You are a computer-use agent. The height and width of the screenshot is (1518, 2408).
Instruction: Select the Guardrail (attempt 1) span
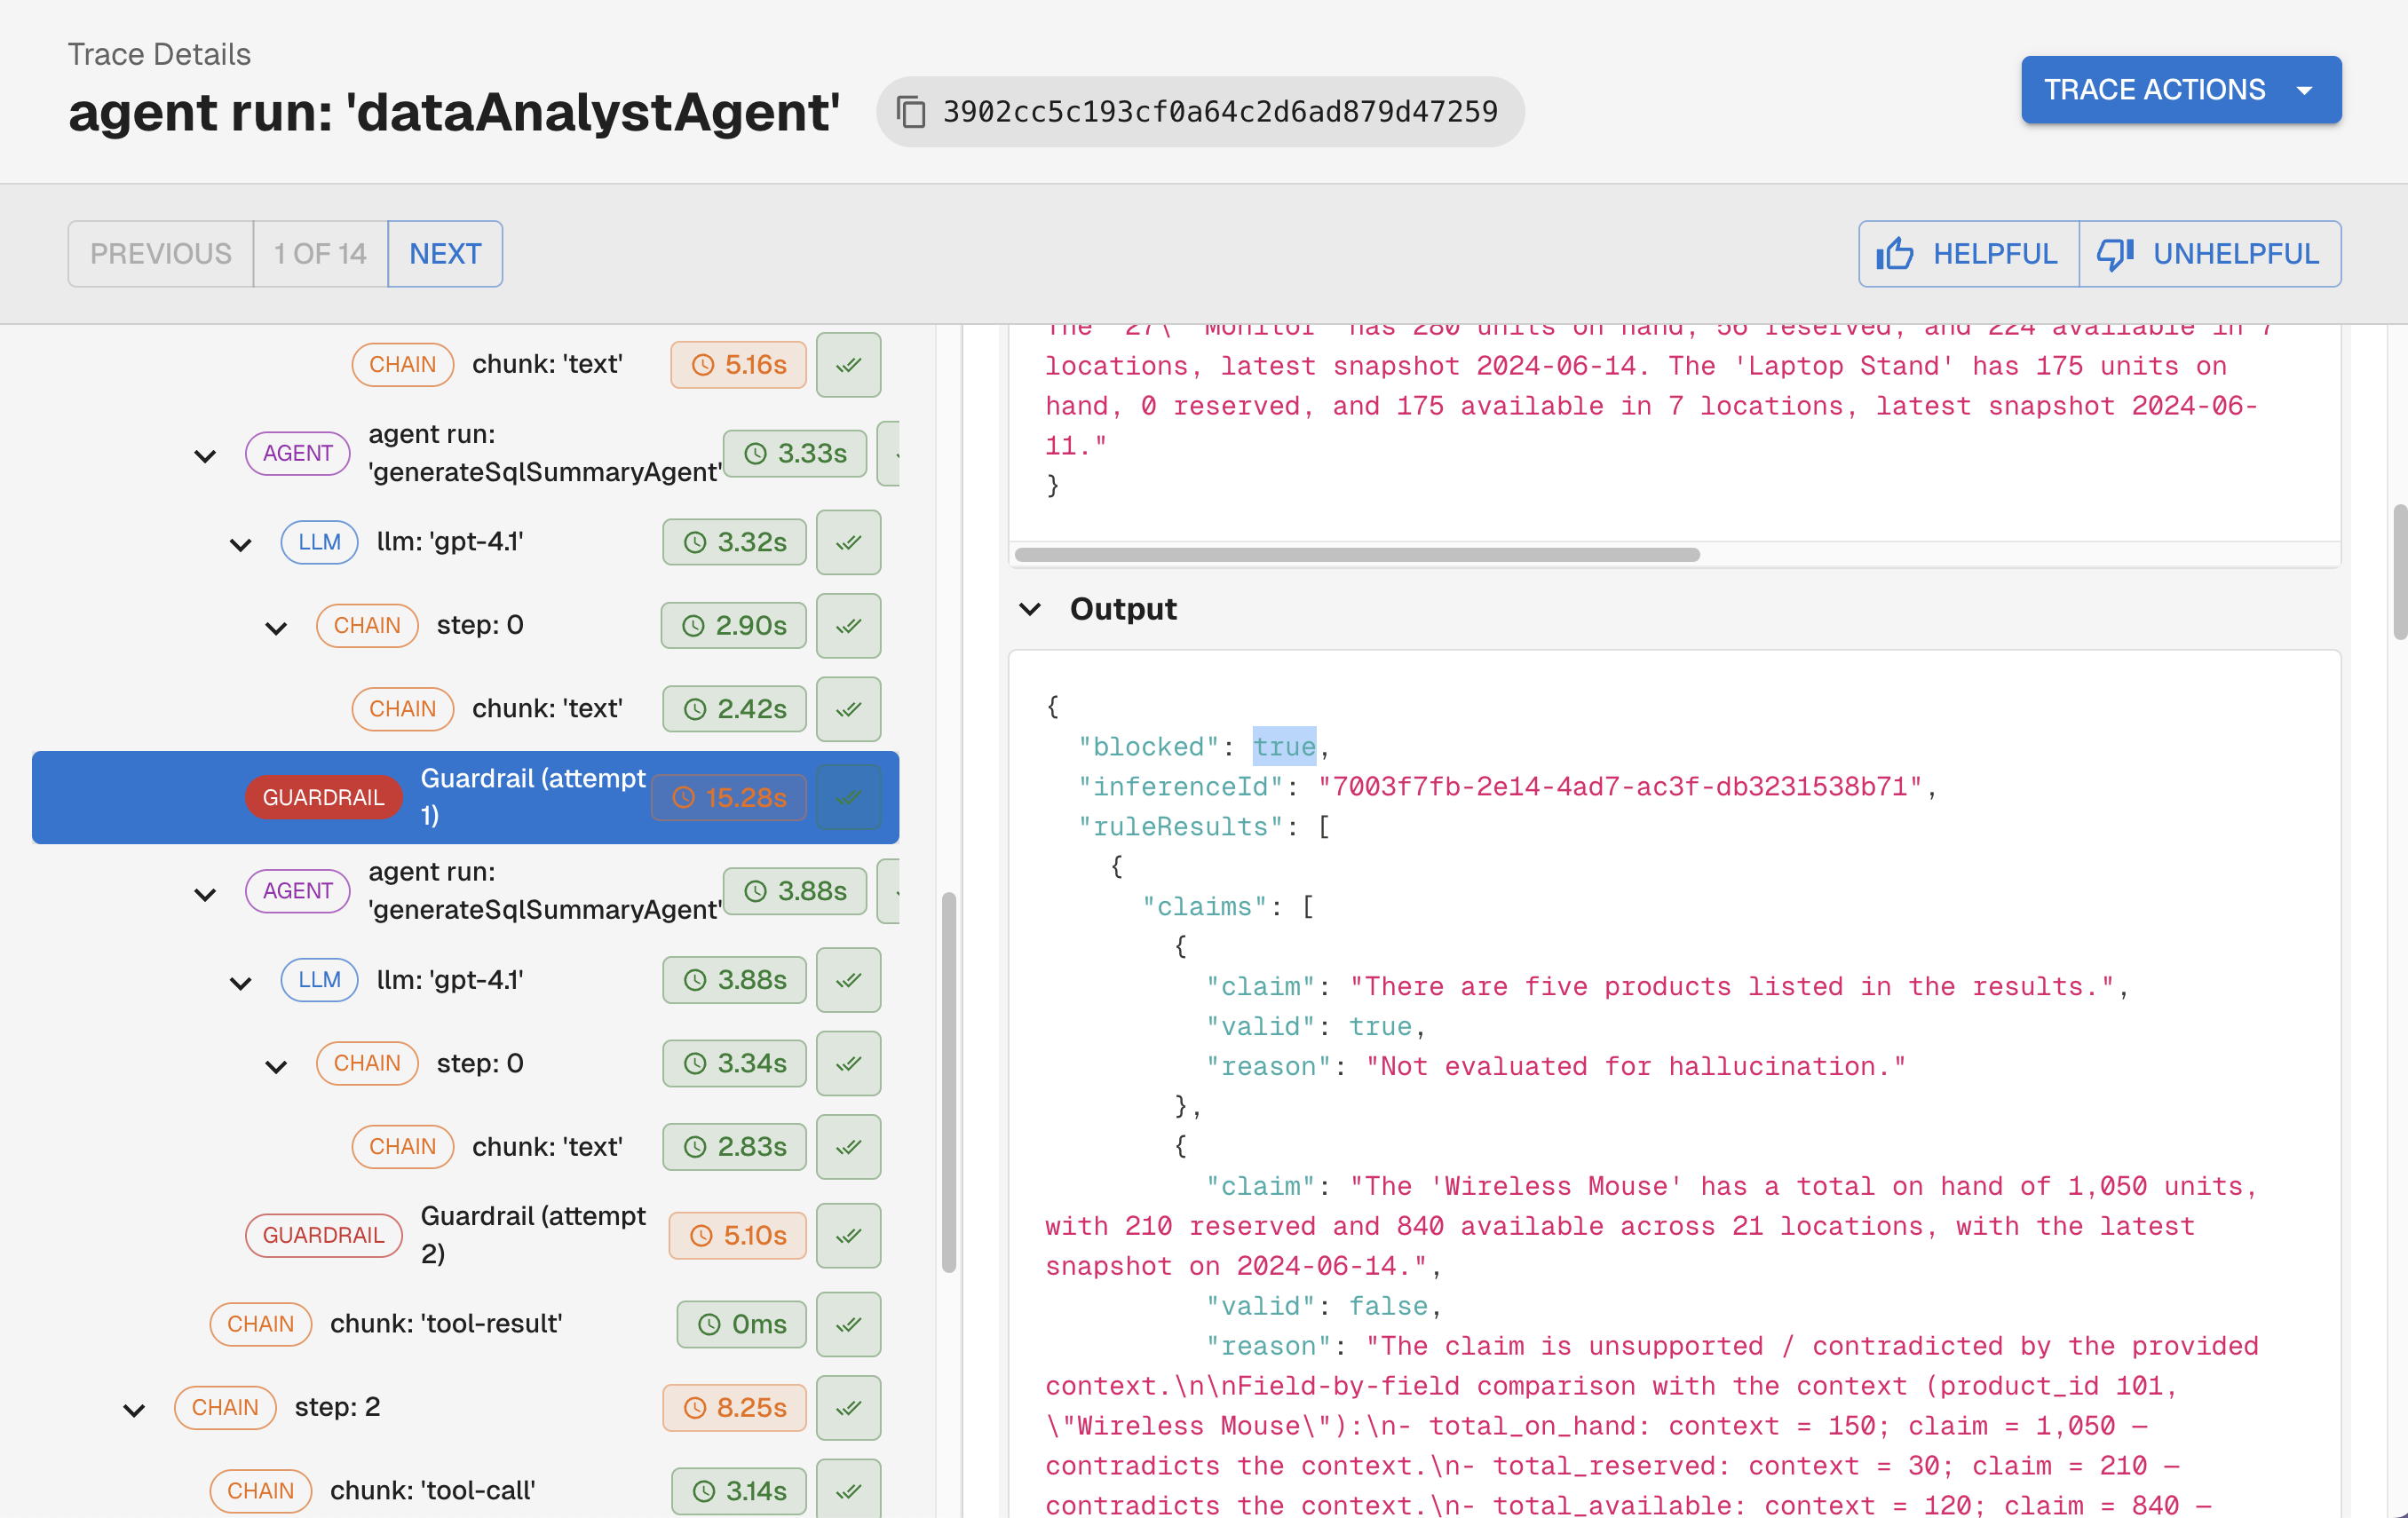pyautogui.click(x=532, y=796)
